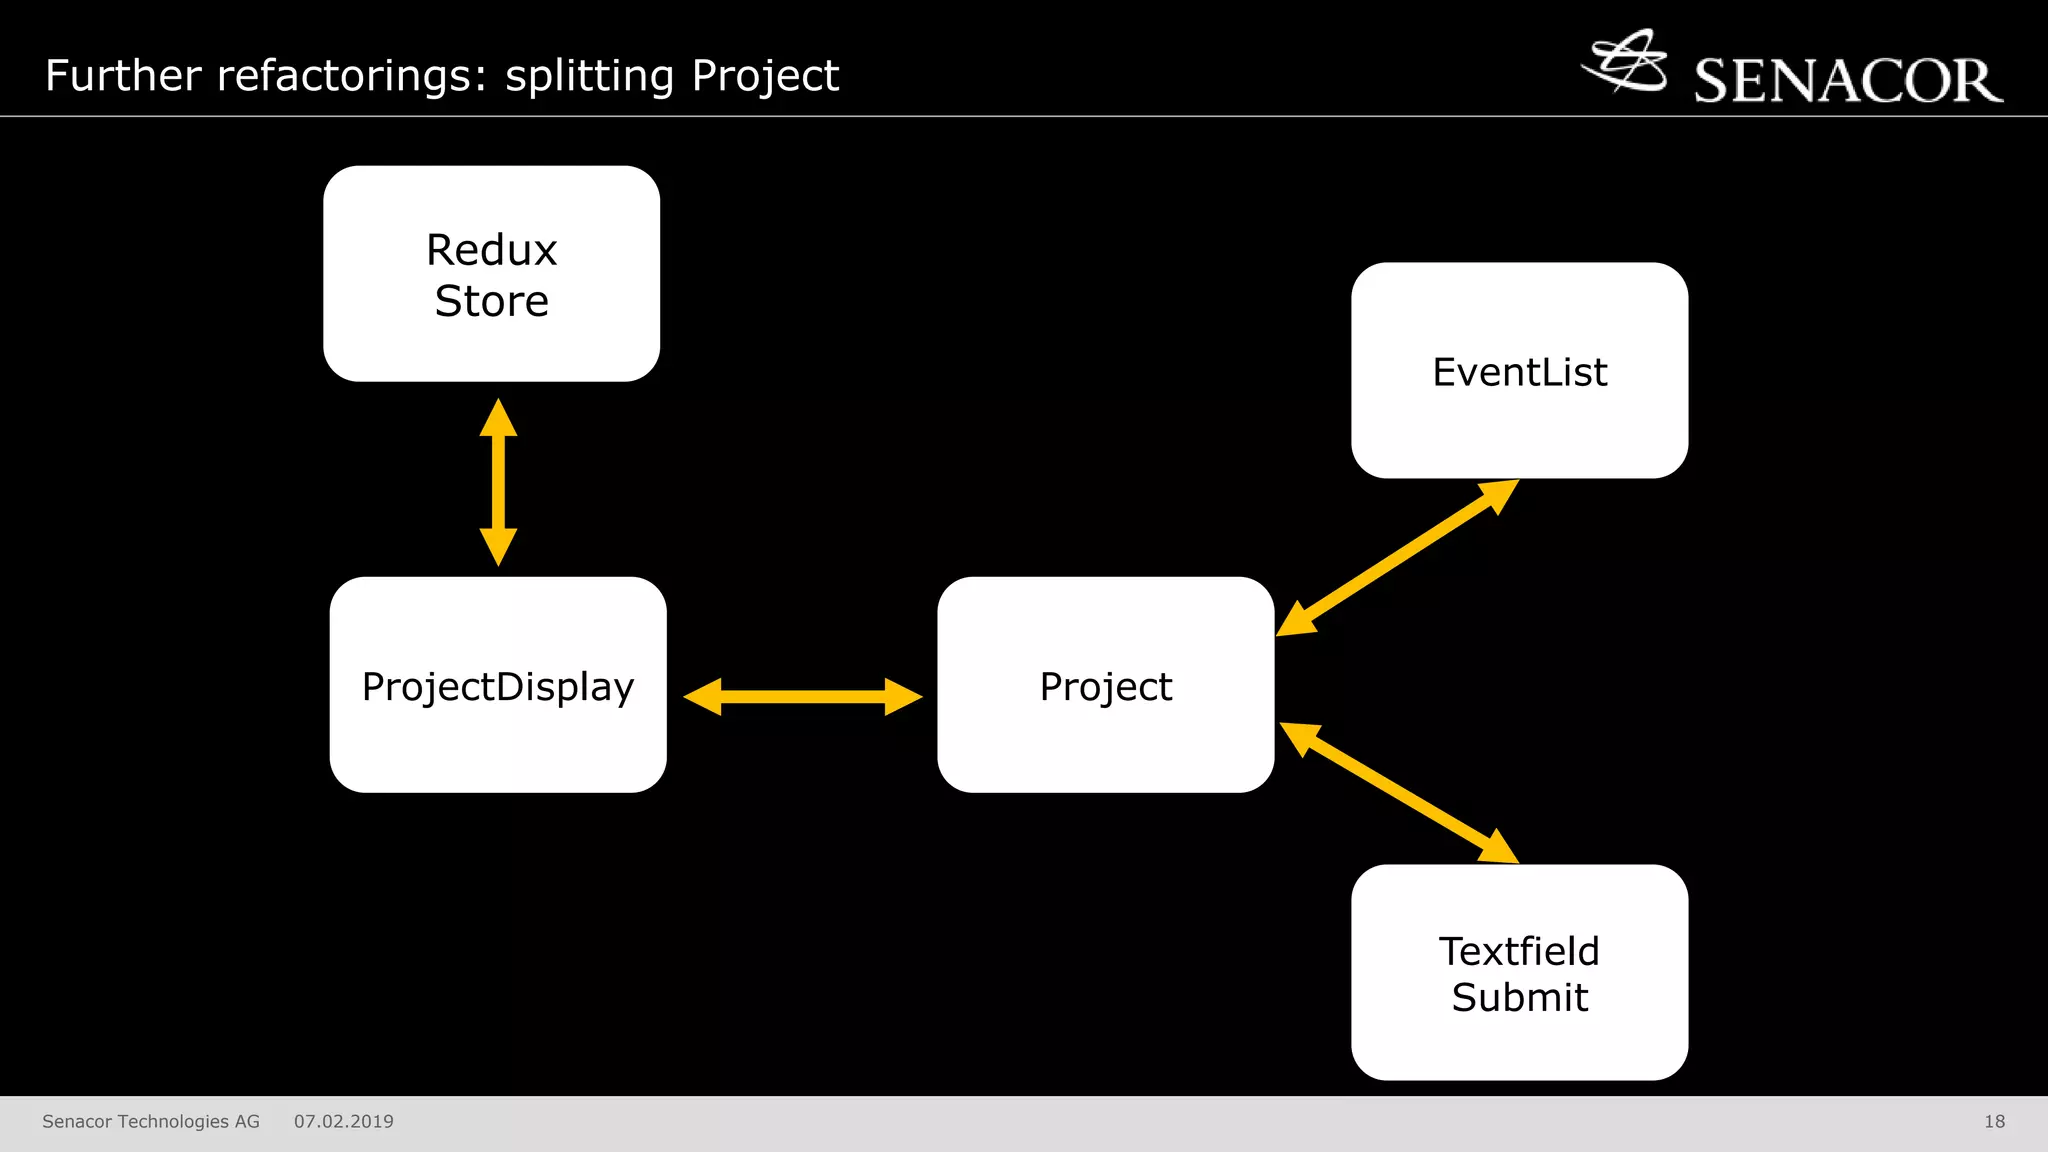Click the 'Senacor Technologies AG' footer text

[151, 1122]
